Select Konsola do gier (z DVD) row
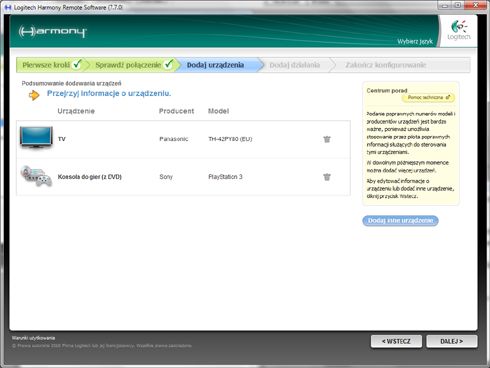 (183, 177)
